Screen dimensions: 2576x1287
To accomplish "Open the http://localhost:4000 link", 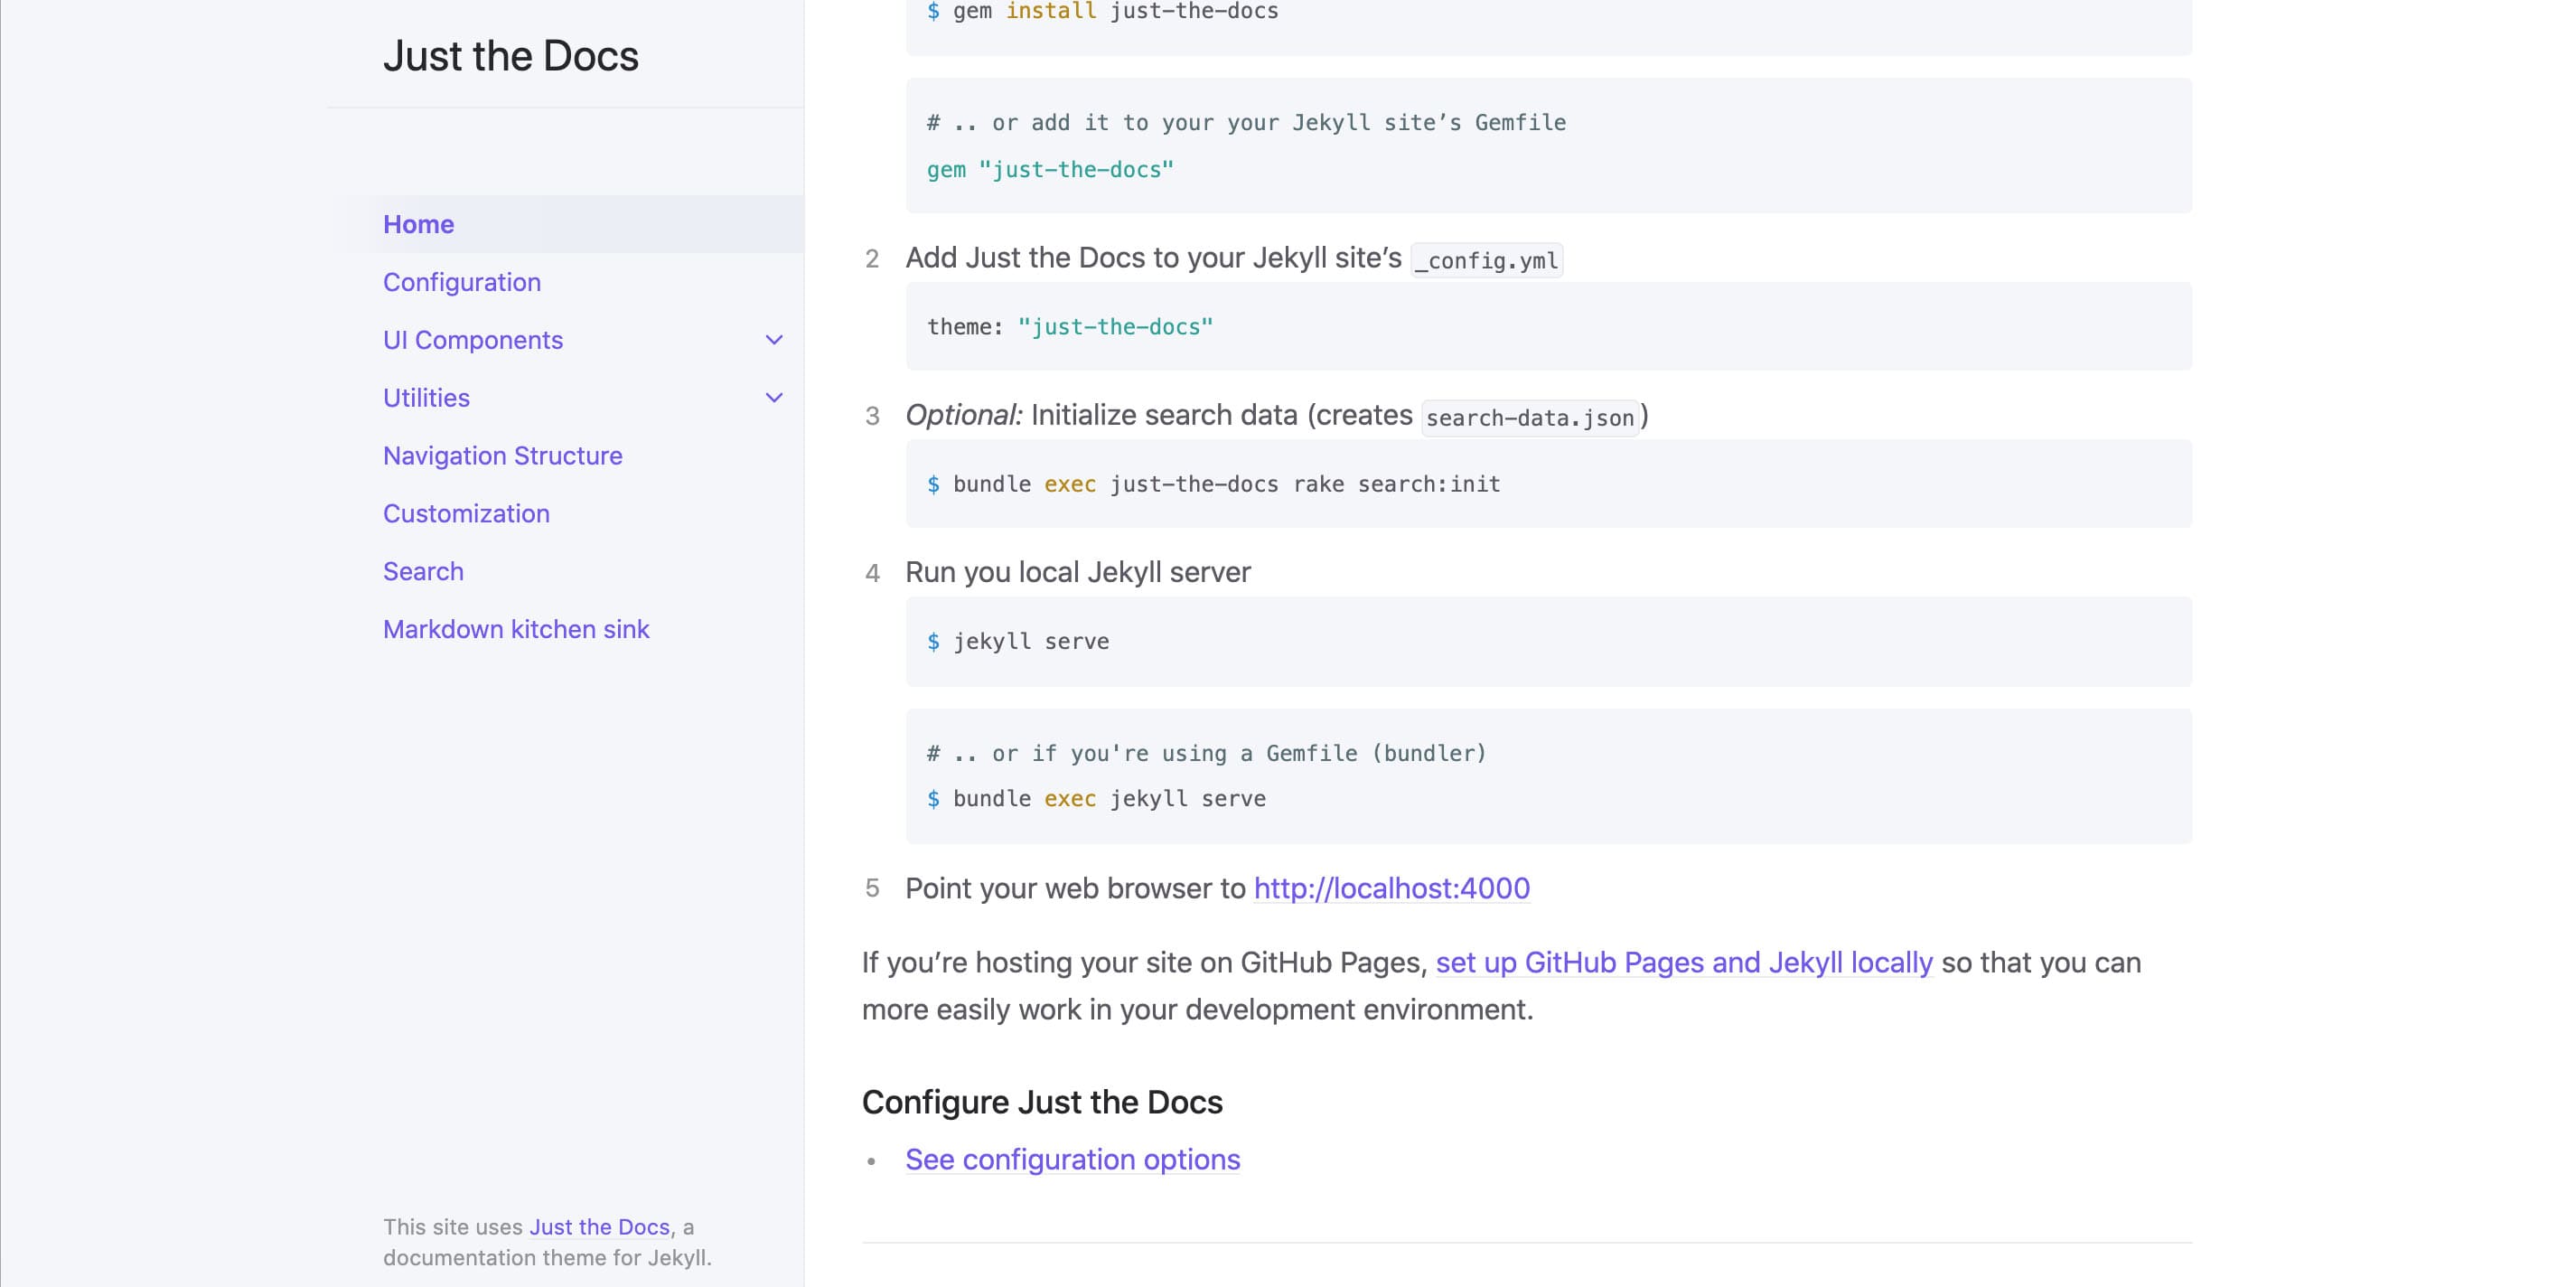I will pos(1391,888).
